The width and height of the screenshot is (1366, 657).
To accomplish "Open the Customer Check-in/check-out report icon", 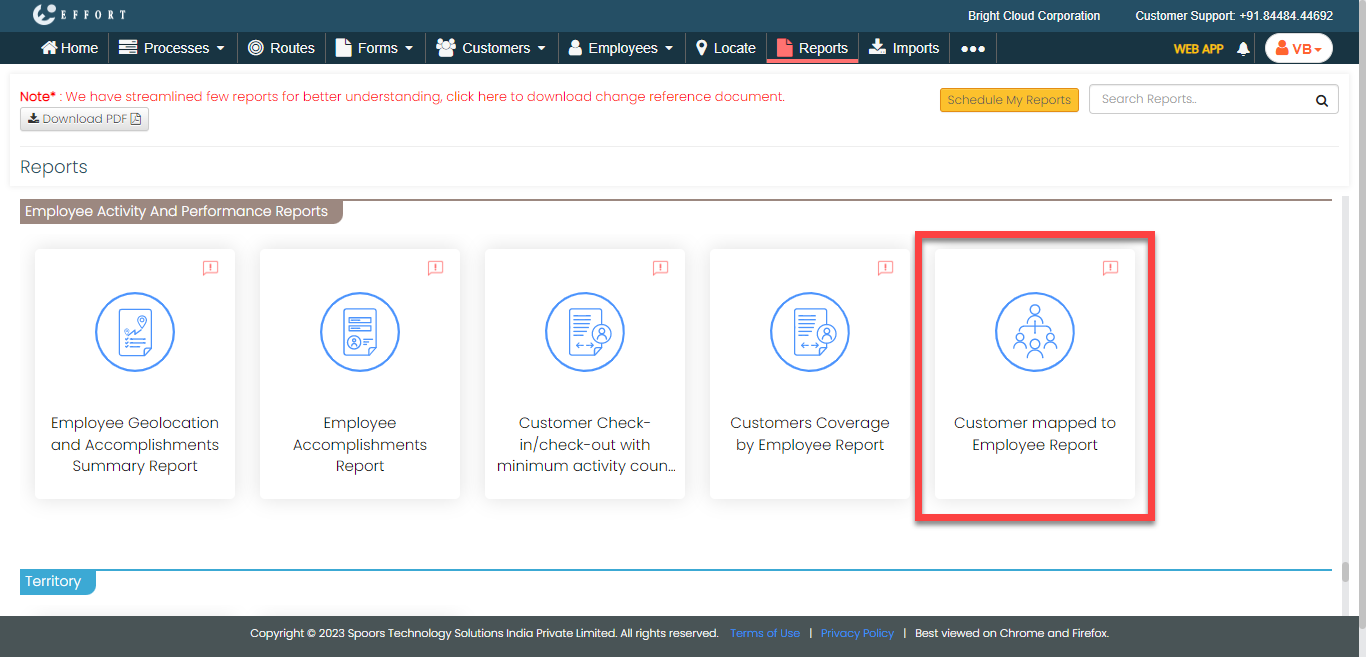I will (585, 333).
